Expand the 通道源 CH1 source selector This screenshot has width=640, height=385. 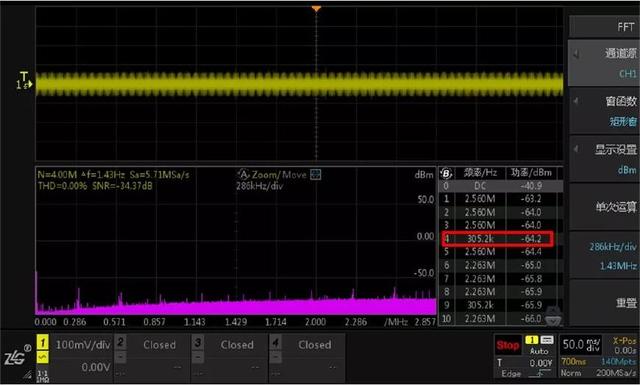pyautogui.click(x=604, y=63)
